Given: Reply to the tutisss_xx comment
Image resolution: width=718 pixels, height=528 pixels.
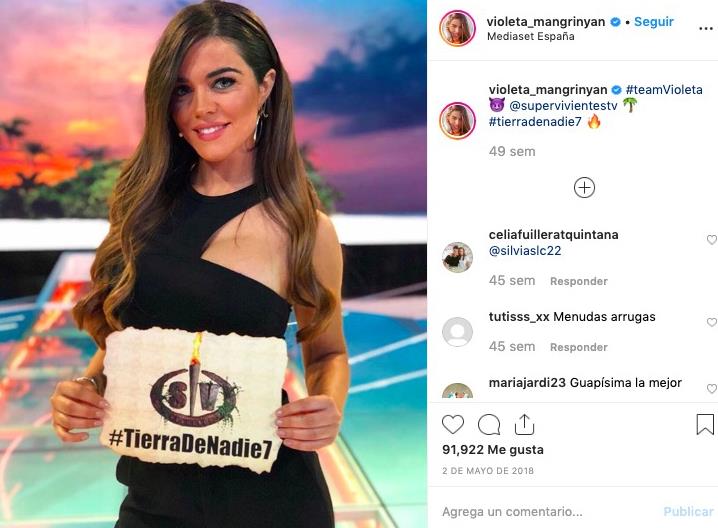Looking at the screenshot, I should (x=579, y=347).
